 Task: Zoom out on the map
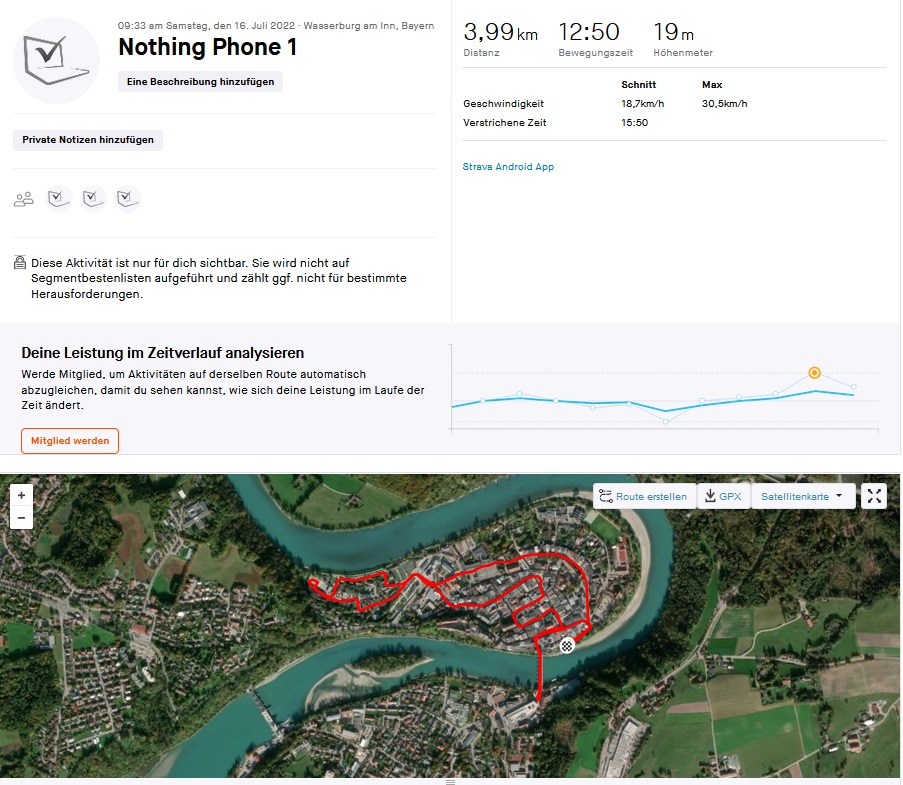21,518
